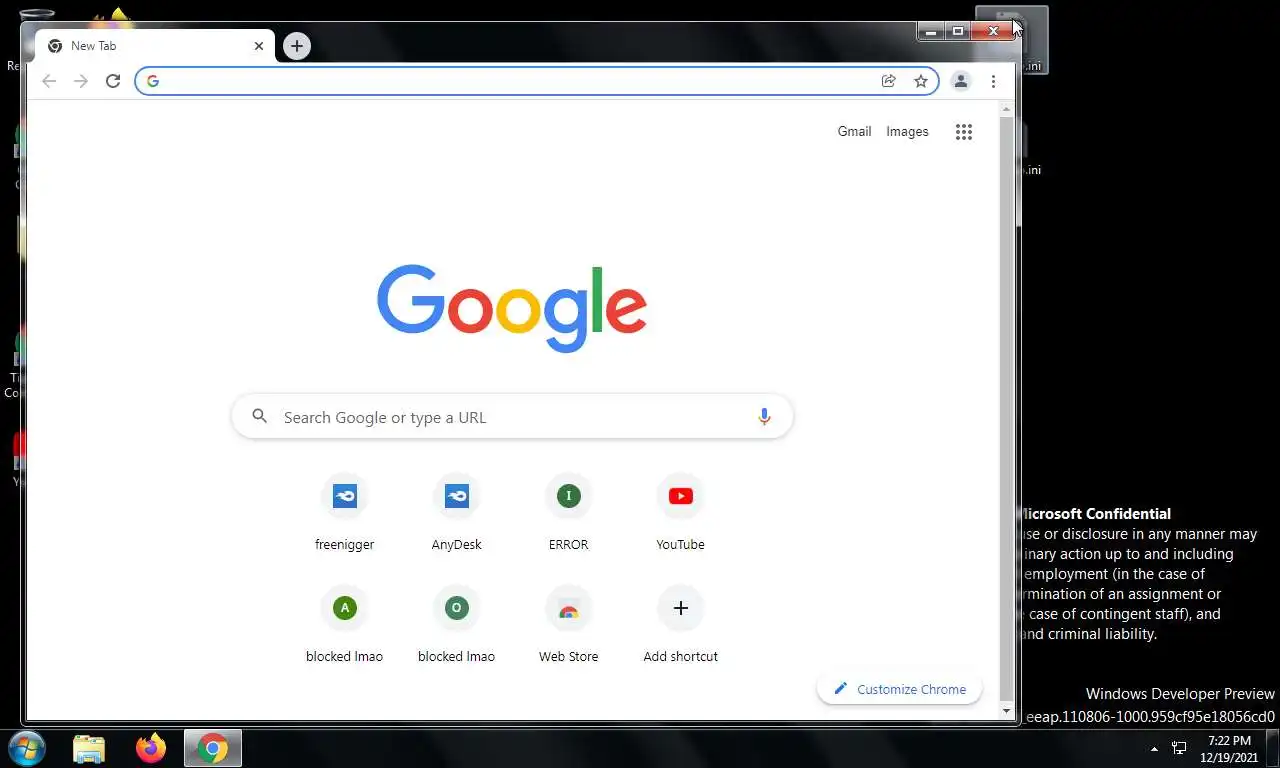This screenshot has height=768, width=1280.
Task: Click the Google logo
Action: [512, 308]
